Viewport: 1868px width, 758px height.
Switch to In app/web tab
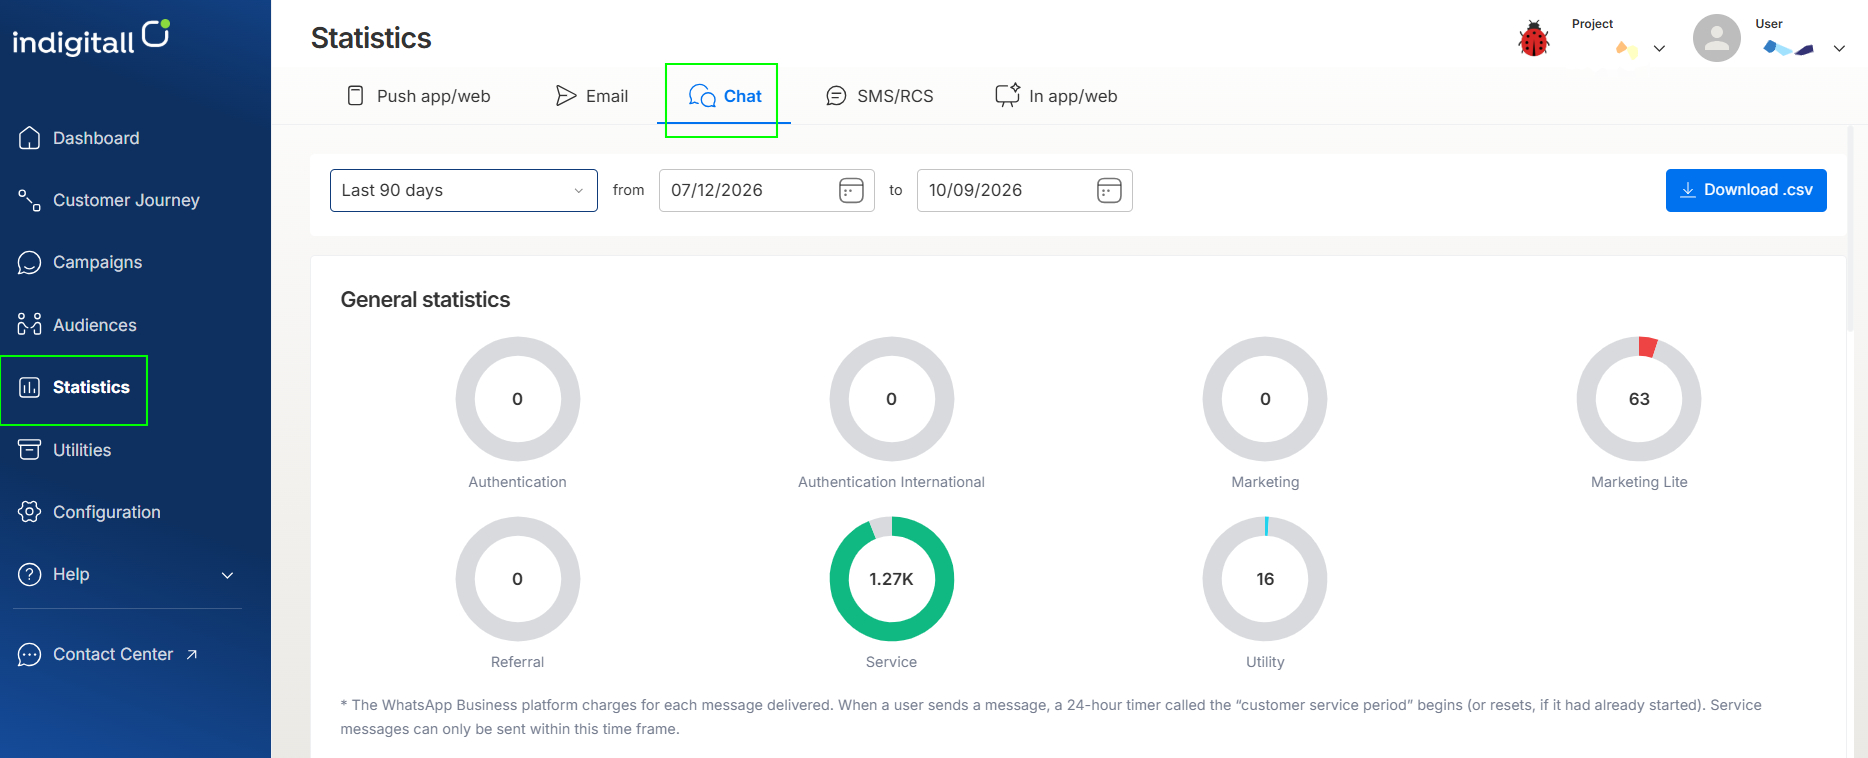tap(1056, 96)
